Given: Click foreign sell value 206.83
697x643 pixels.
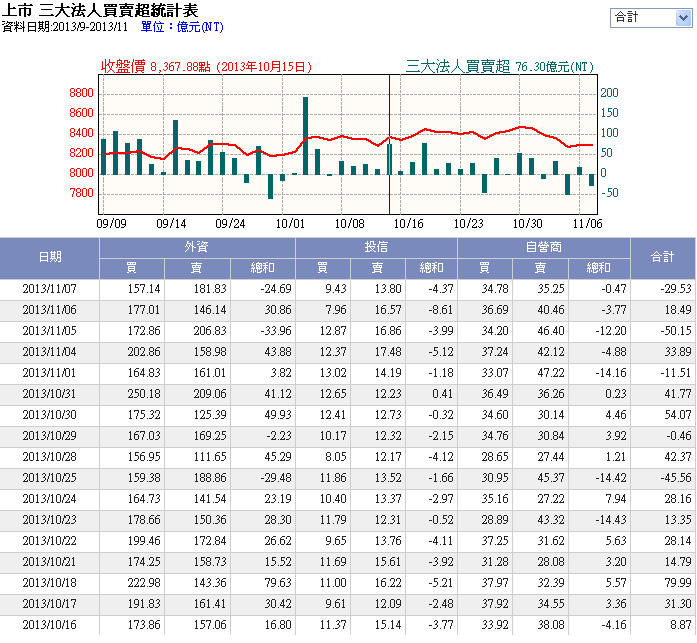Looking at the screenshot, I should (210, 331).
